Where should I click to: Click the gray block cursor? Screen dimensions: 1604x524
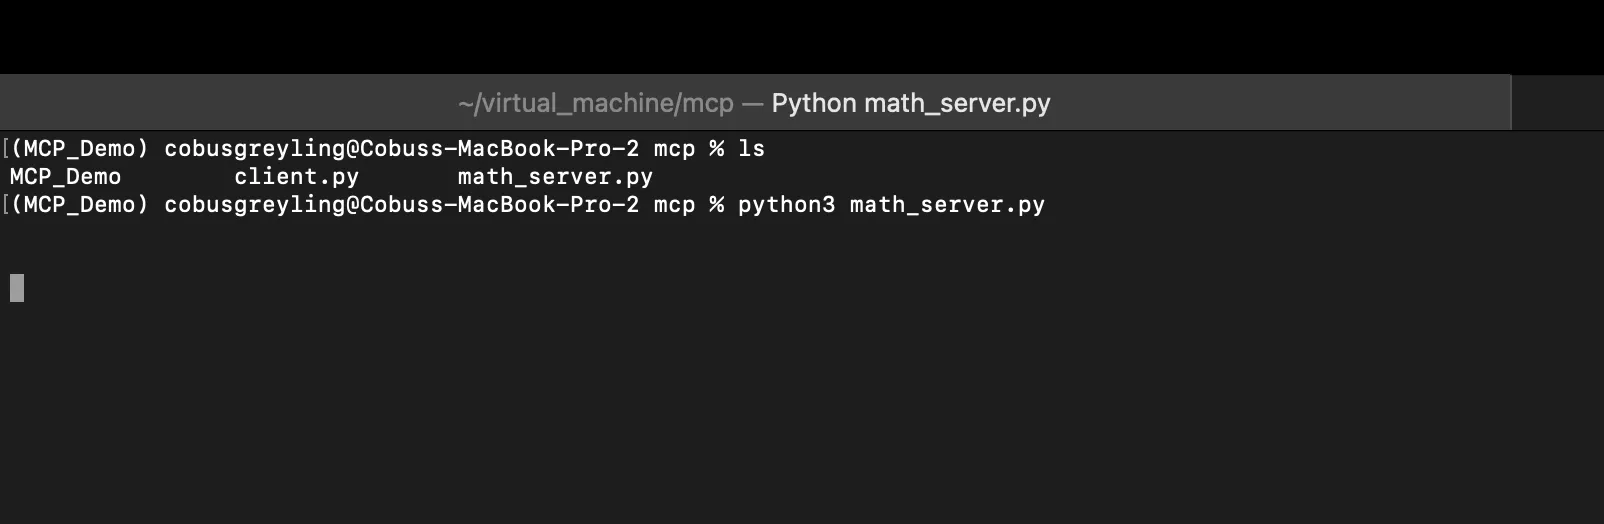(17, 288)
